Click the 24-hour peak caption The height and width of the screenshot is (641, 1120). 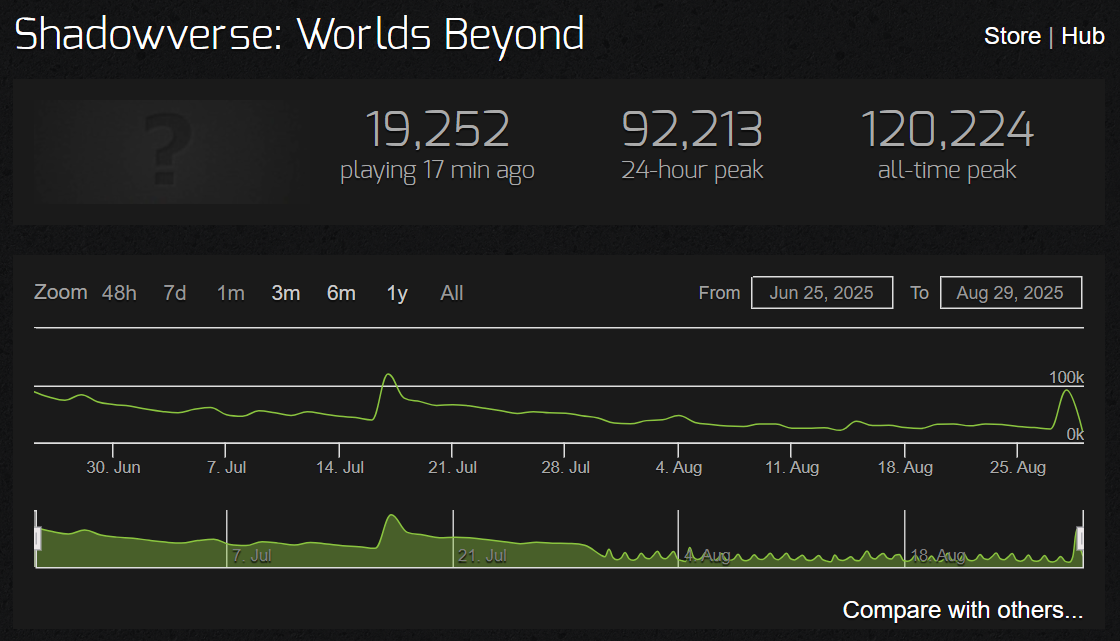point(692,170)
